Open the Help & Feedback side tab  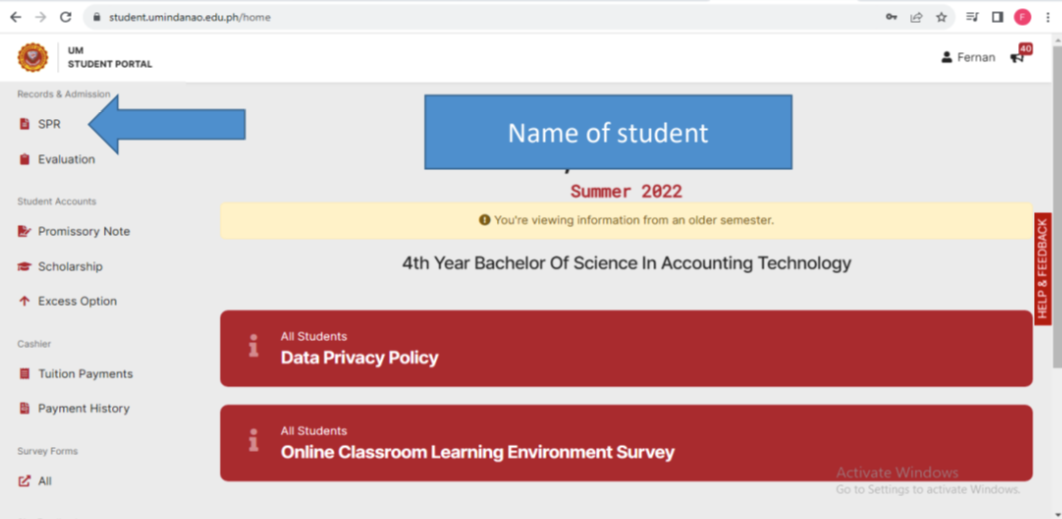pos(1042,268)
